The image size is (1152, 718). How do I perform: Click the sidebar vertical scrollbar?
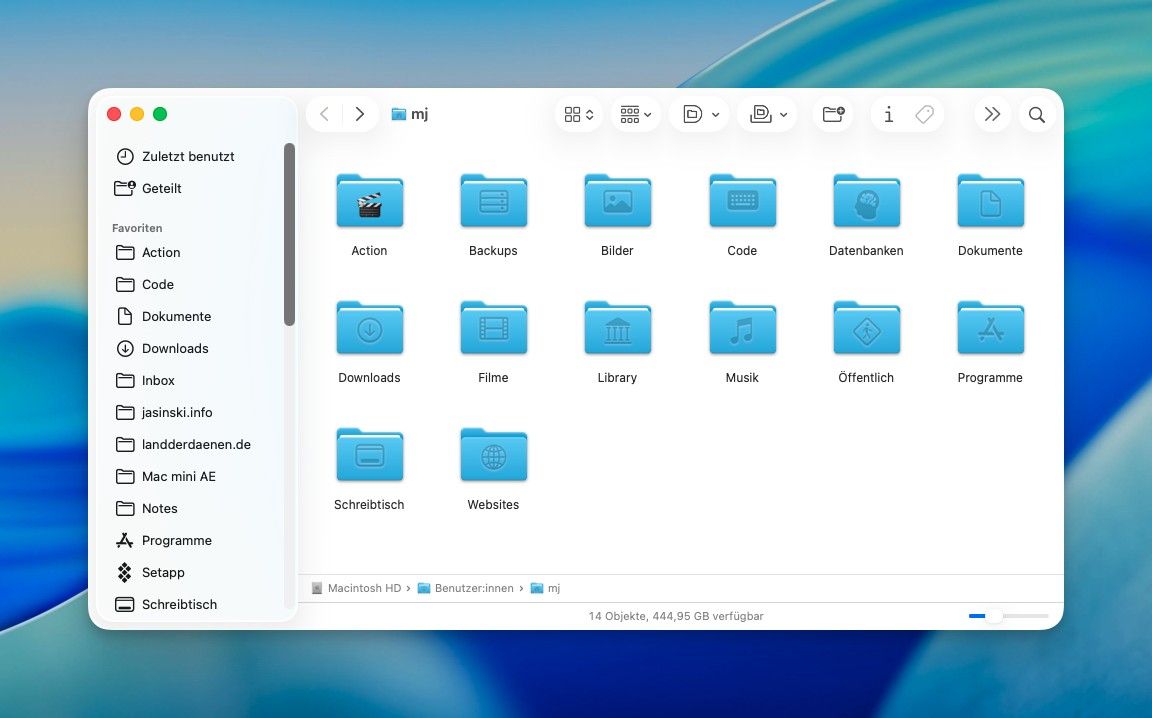[289, 235]
